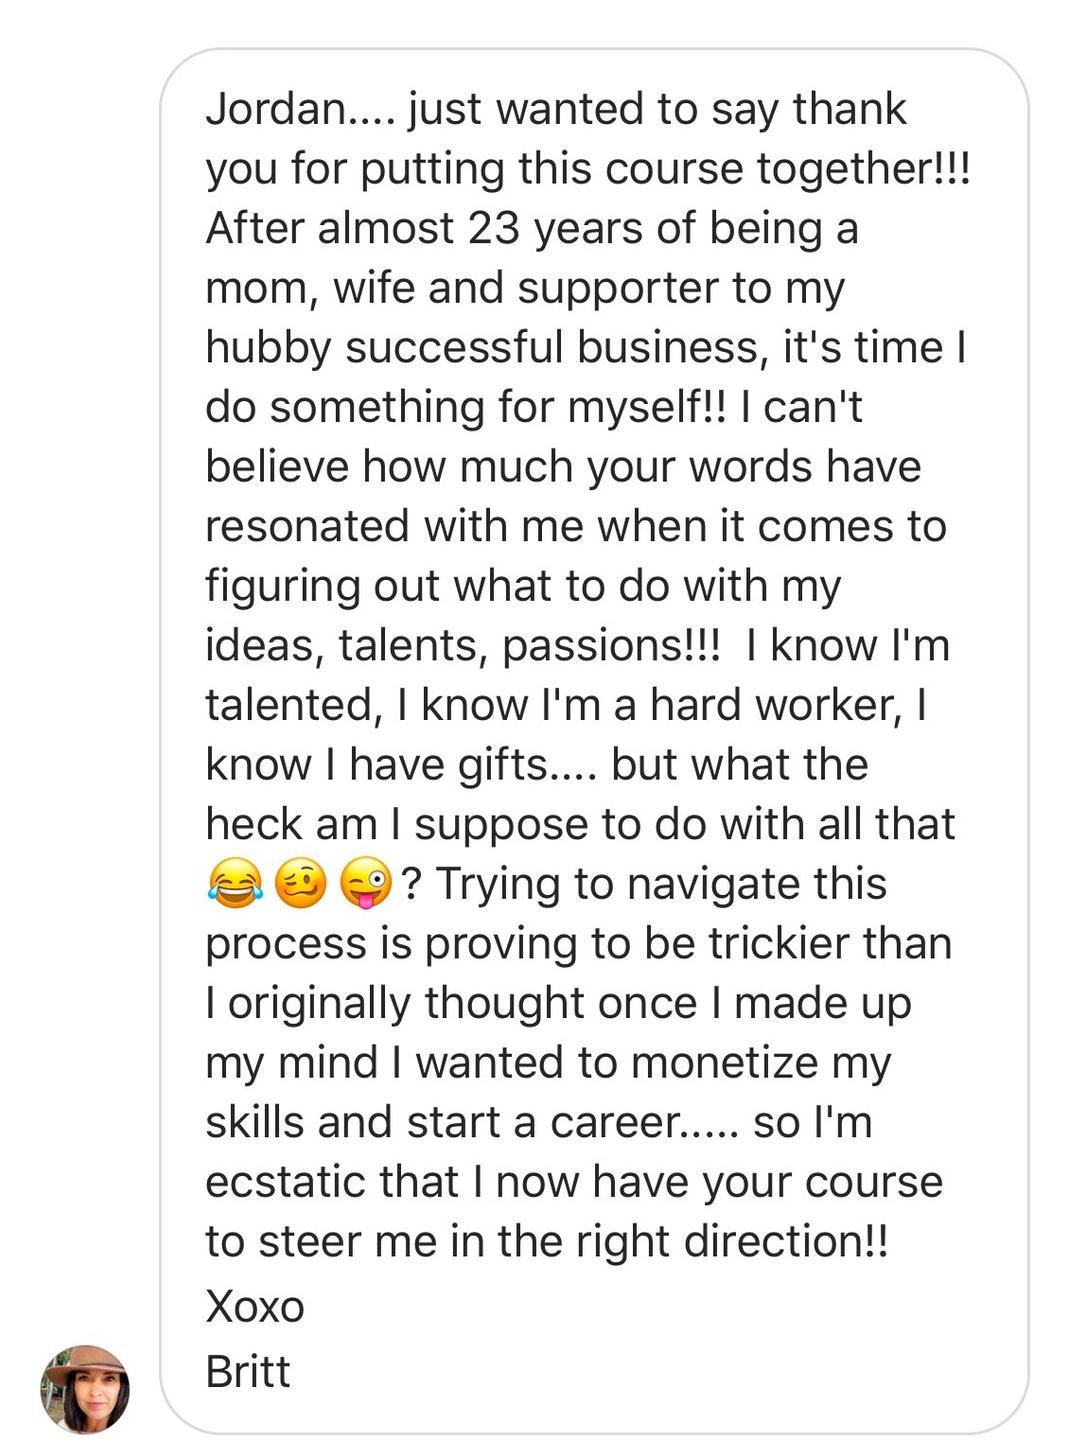The height and width of the screenshot is (1440, 1068).
Task: Click the number "23" in the message
Action: click(x=494, y=228)
